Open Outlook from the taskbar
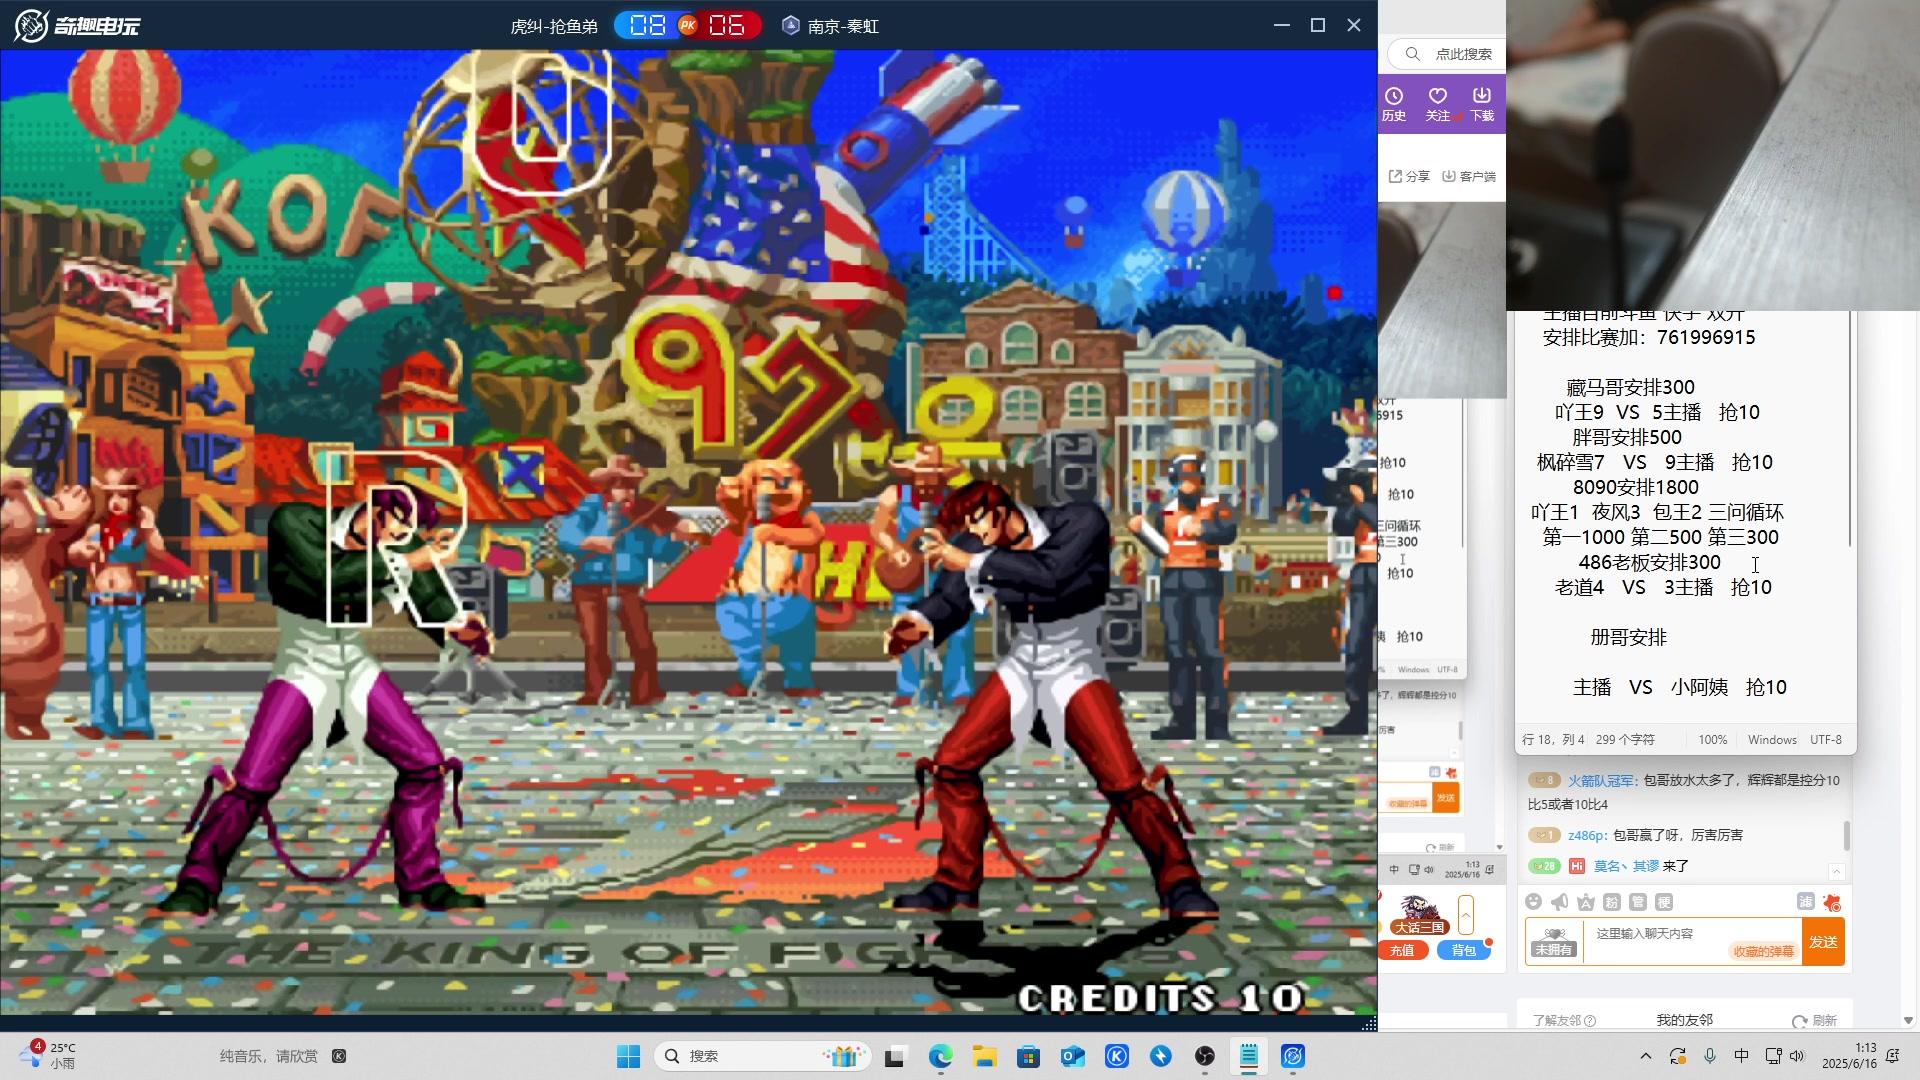1920x1080 pixels. [1073, 1056]
